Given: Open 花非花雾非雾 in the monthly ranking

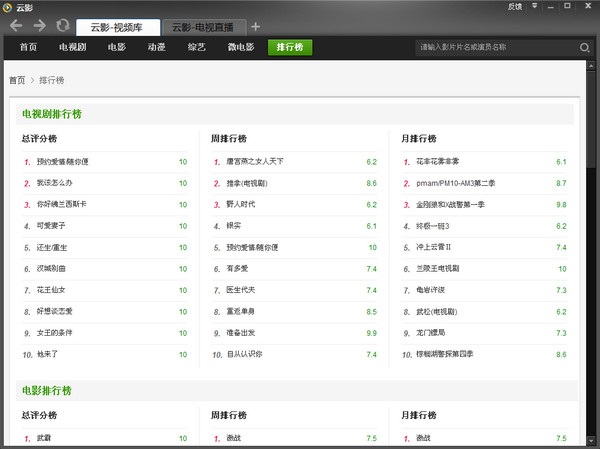Looking at the screenshot, I should tap(437, 162).
